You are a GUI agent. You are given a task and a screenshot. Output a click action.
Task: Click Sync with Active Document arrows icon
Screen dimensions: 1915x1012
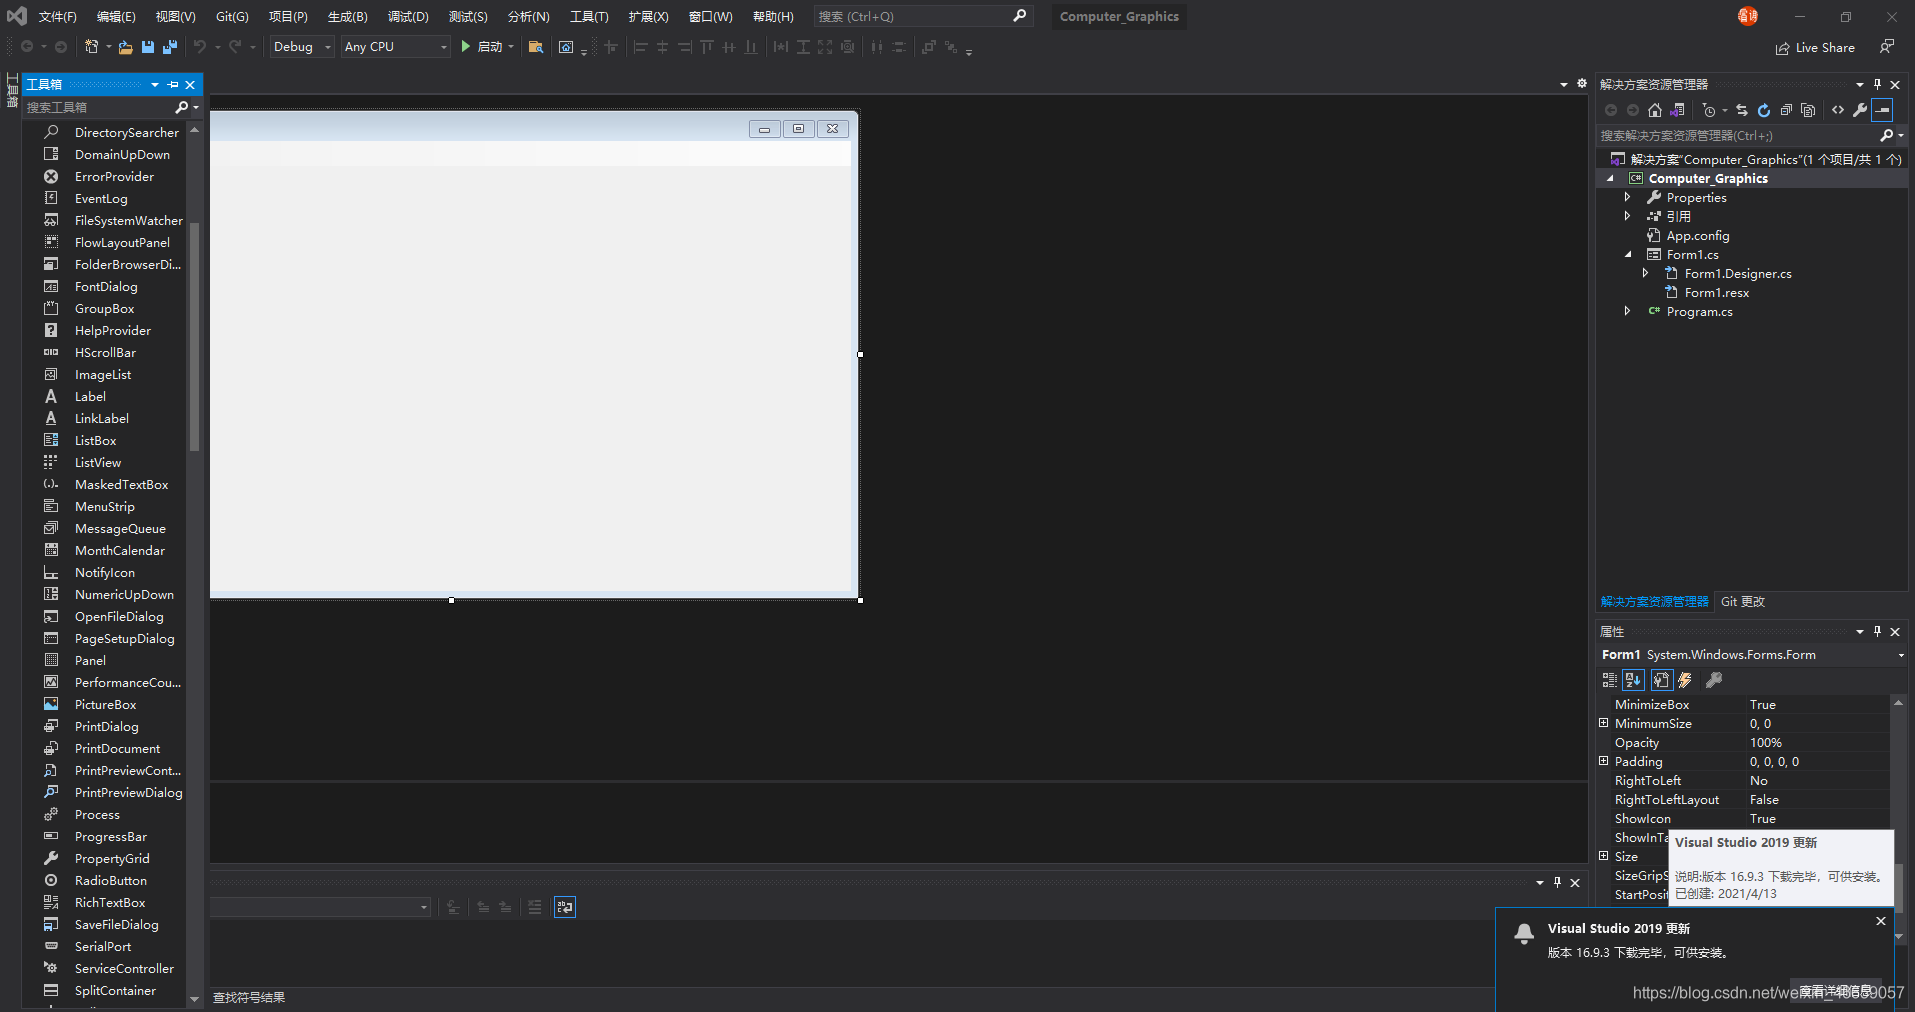(x=1742, y=110)
